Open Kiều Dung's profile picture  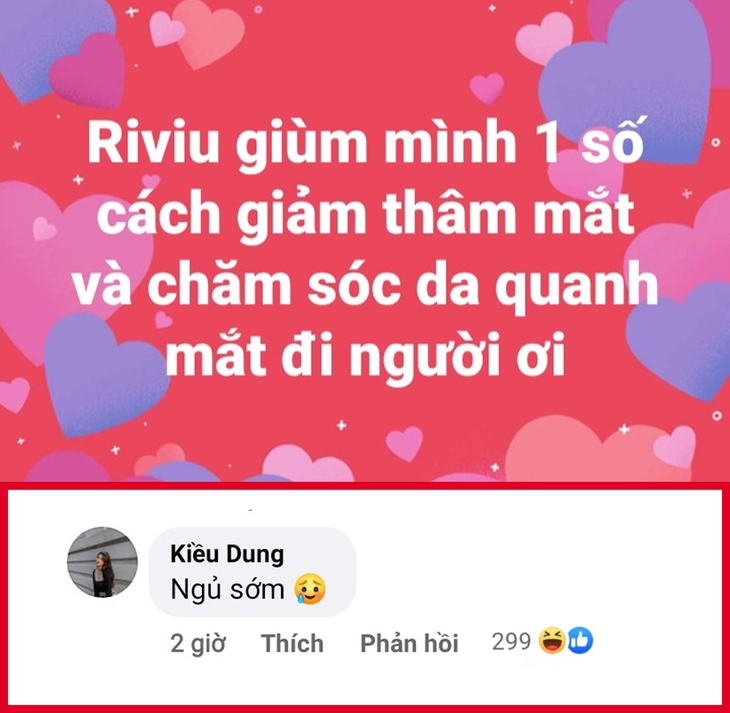point(102,562)
